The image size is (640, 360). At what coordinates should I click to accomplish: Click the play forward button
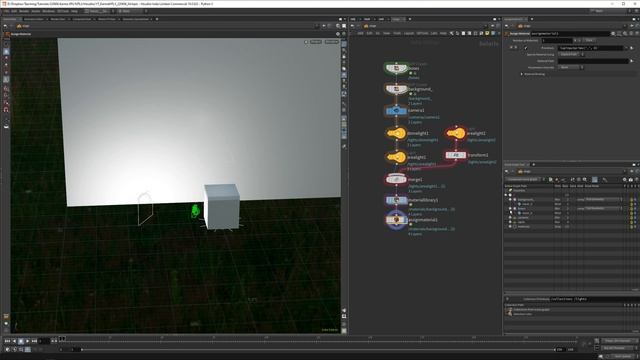pos(28,340)
